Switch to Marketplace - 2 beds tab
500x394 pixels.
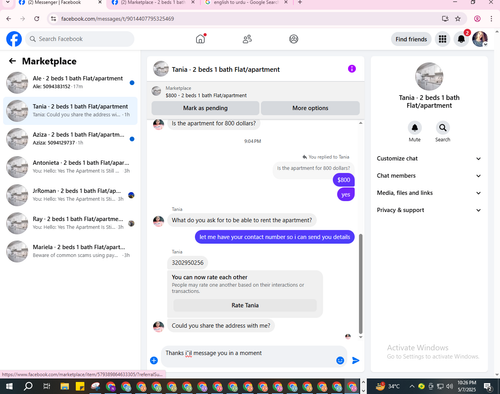point(153,3)
